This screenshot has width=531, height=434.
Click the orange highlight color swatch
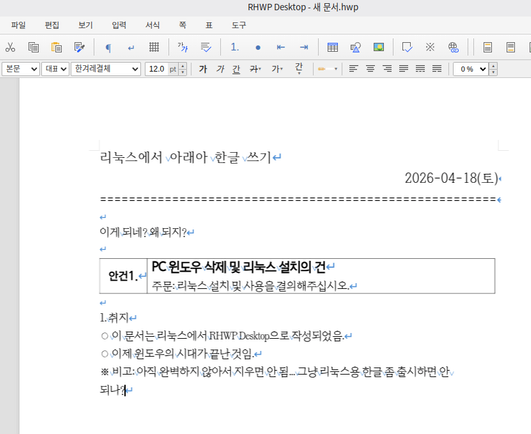click(322, 69)
